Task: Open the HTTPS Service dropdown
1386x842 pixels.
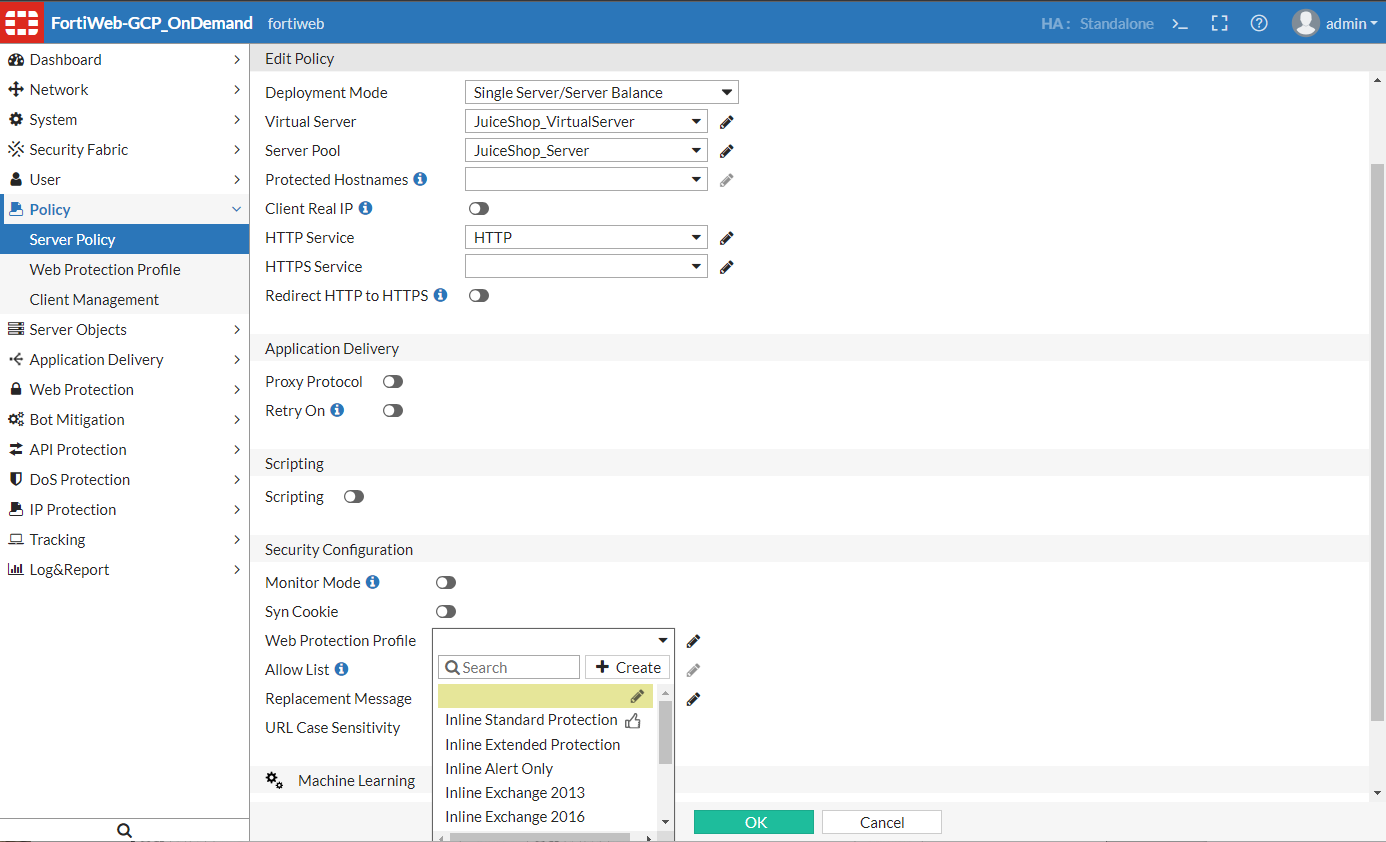Action: (586, 267)
